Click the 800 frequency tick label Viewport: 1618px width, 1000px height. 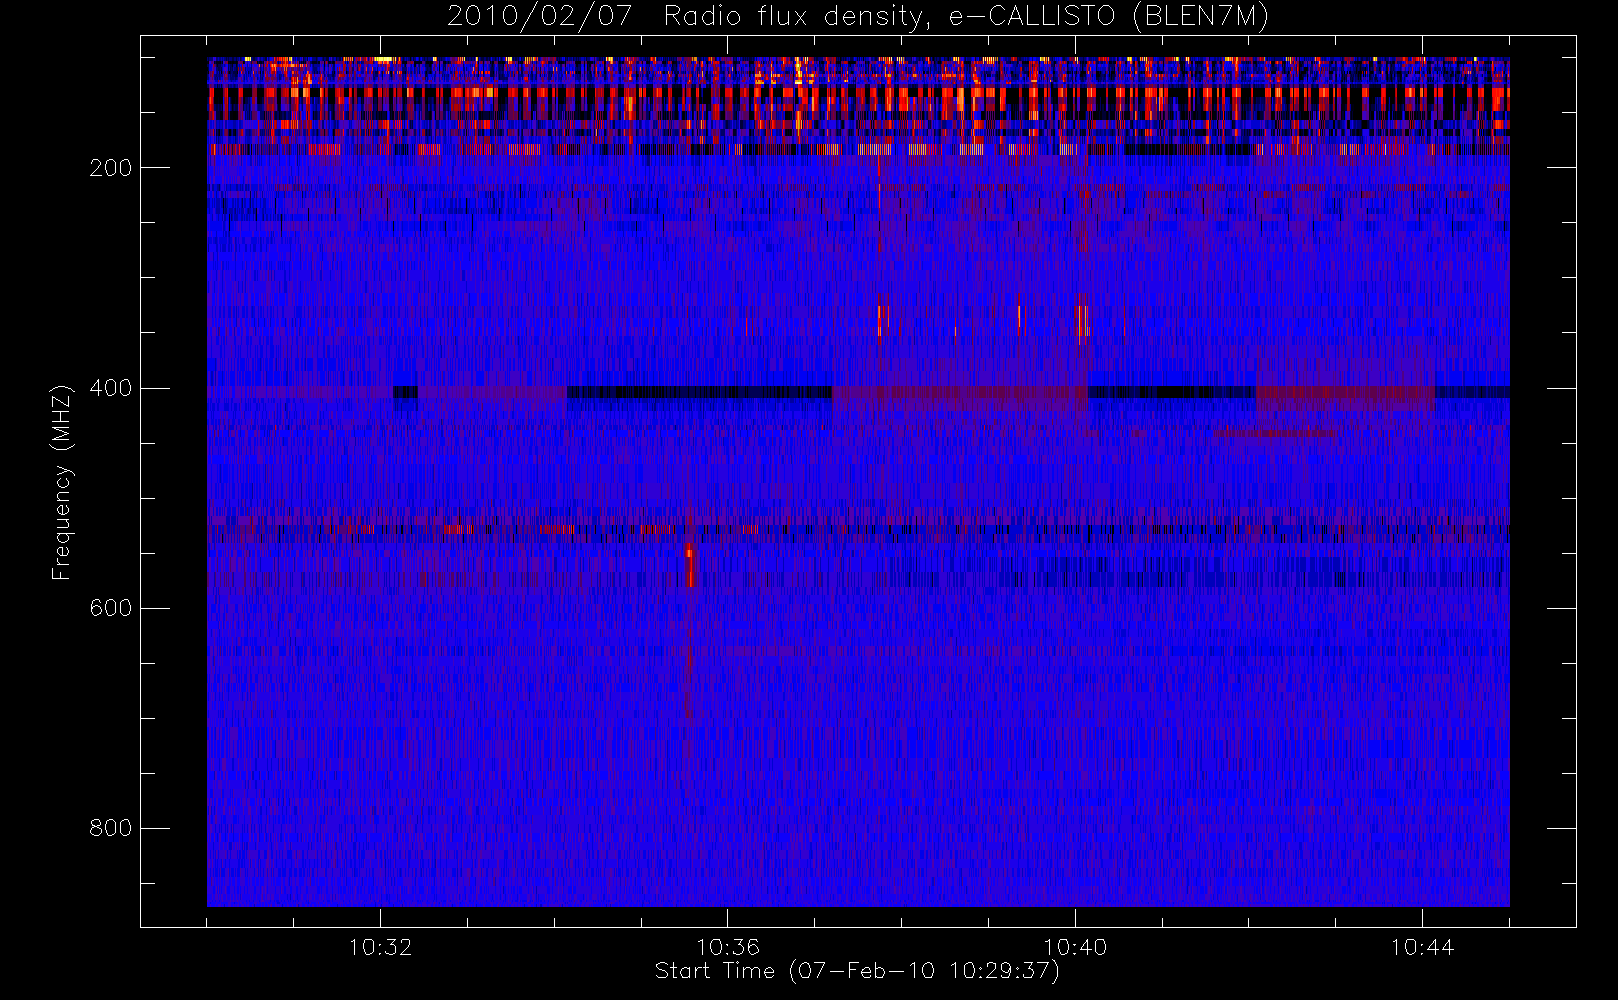click(110, 828)
